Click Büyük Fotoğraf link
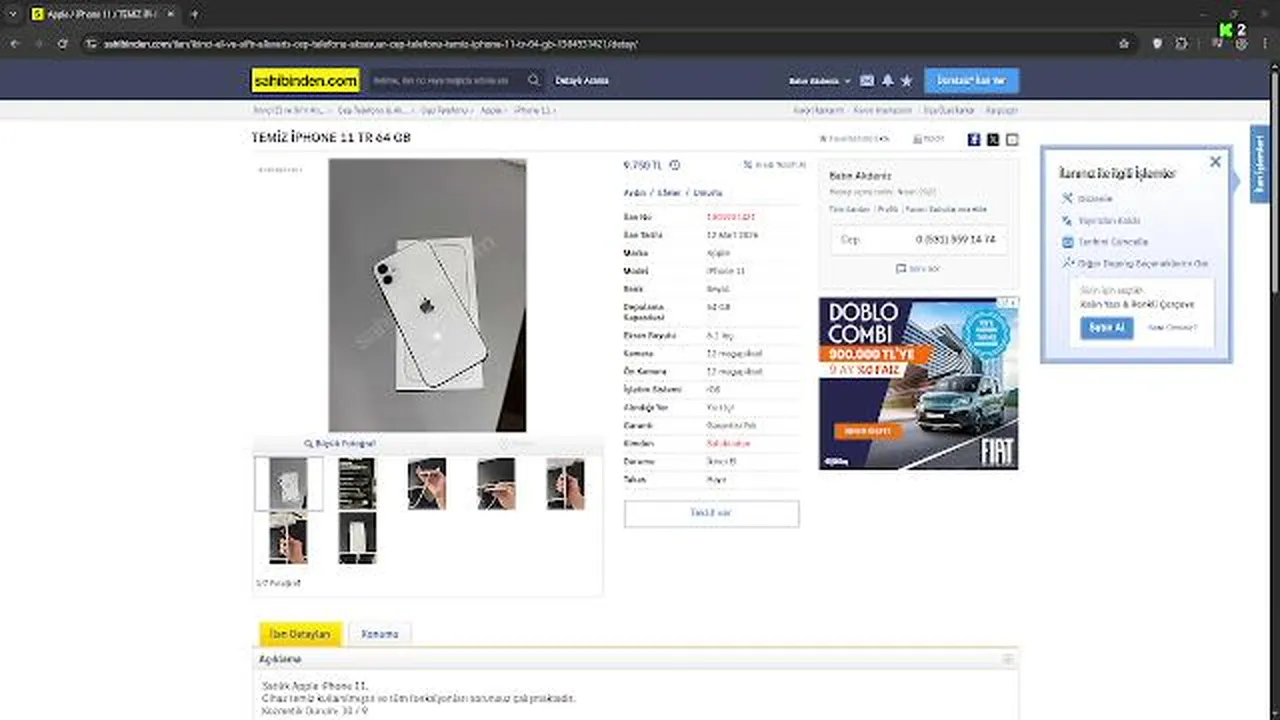 [340, 443]
